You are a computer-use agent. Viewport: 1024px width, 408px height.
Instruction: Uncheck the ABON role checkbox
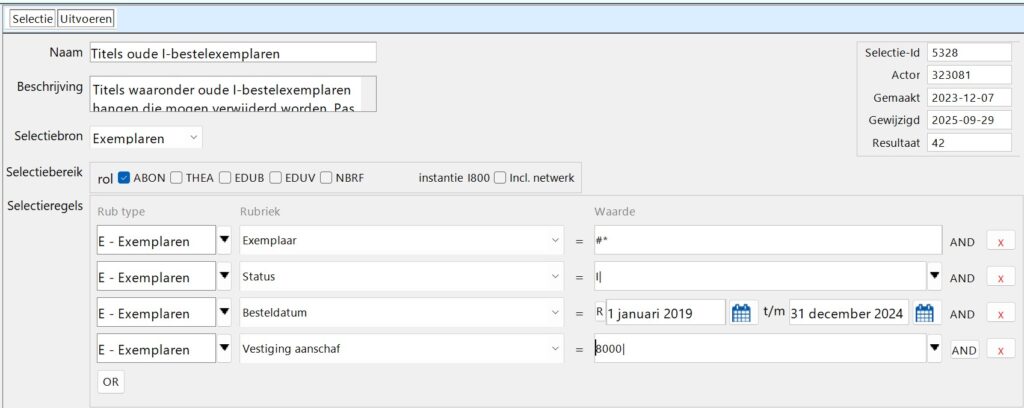[124, 179]
